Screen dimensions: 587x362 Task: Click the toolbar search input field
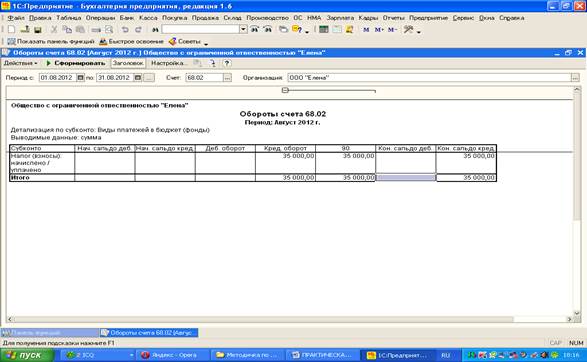(200, 29)
